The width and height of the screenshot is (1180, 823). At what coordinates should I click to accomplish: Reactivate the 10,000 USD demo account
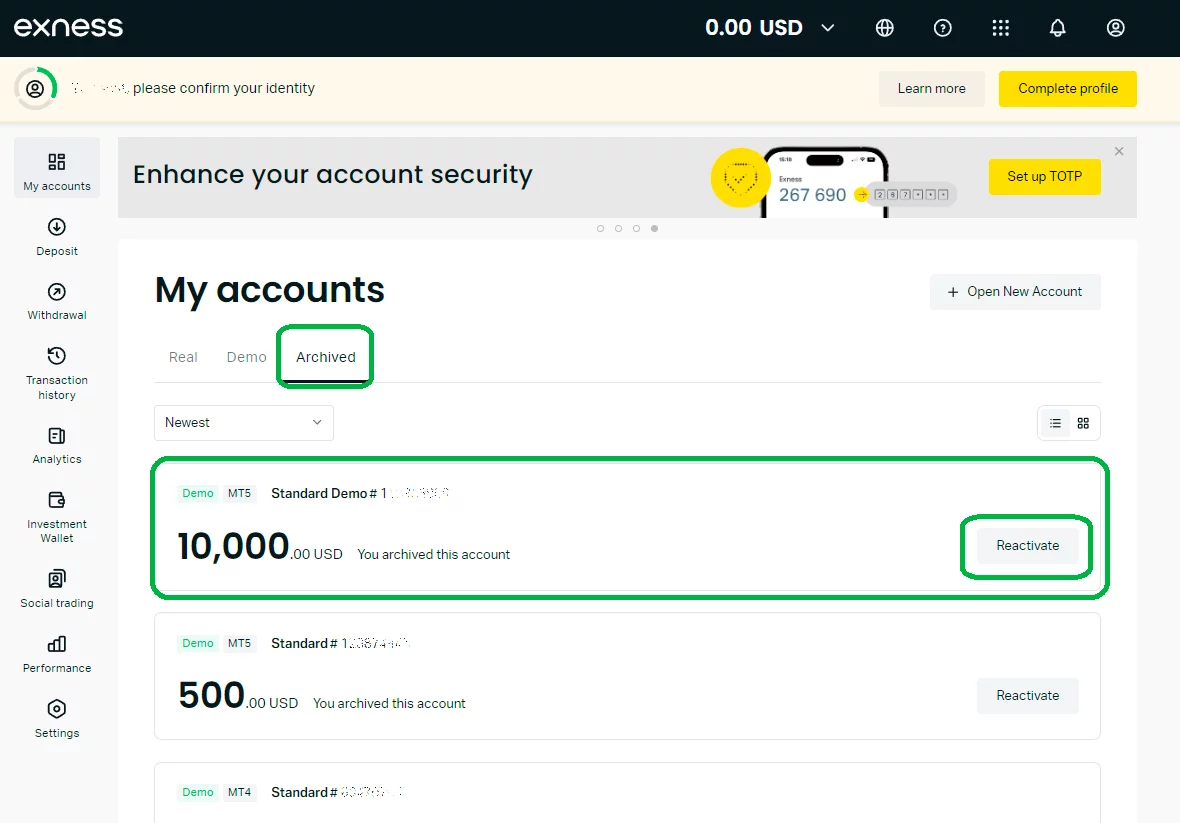tap(1027, 546)
